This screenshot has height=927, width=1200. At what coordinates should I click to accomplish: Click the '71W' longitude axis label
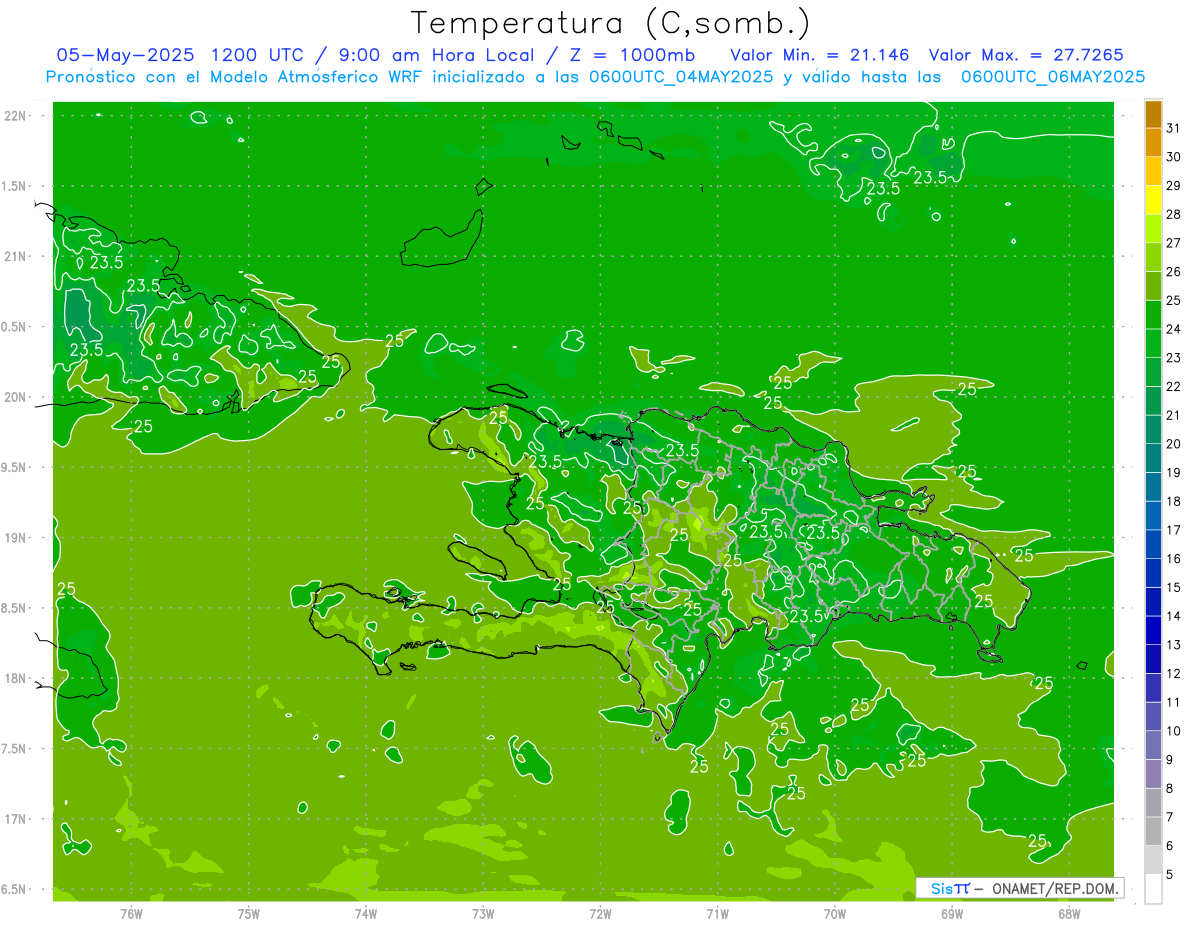click(717, 914)
